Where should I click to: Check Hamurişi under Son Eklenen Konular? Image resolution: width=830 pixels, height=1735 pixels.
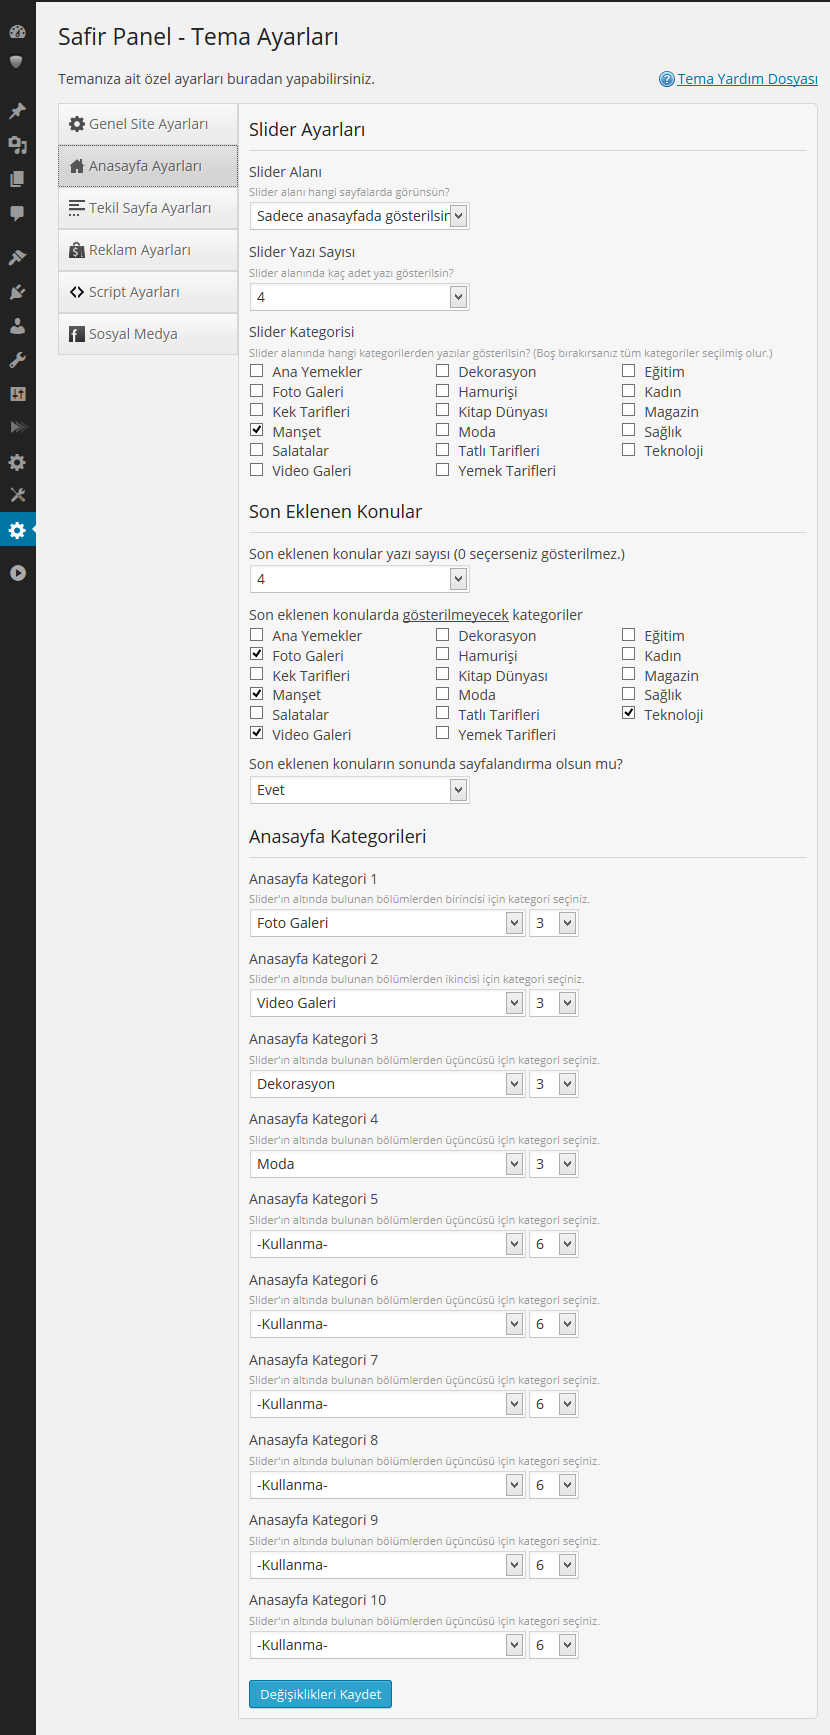[443, 655]
